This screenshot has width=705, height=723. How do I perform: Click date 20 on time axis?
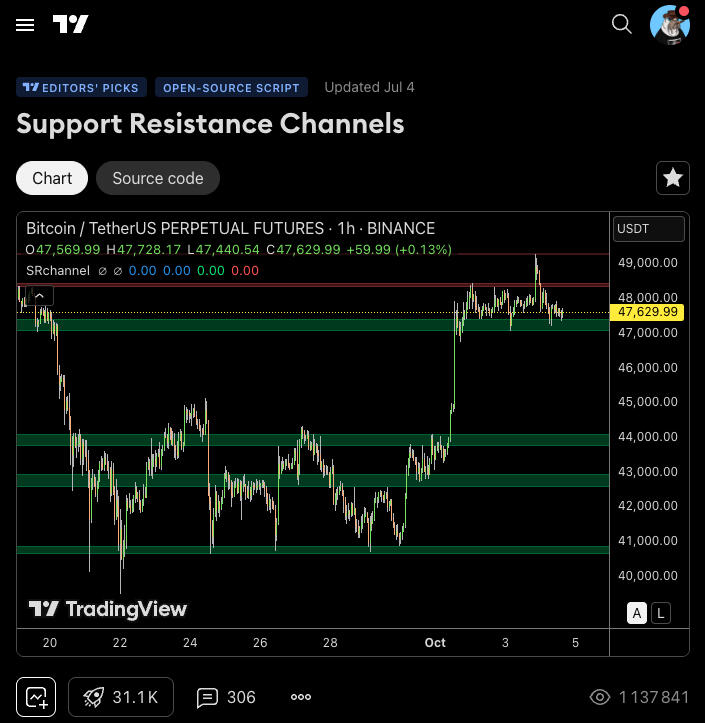(50, 642)
